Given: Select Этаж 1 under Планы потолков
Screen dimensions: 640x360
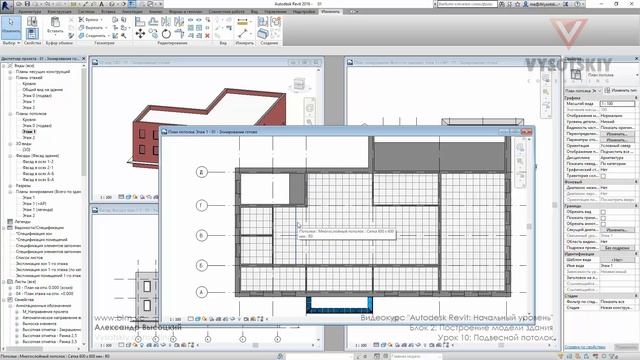Looking at the screenshot, I should 29,132.
